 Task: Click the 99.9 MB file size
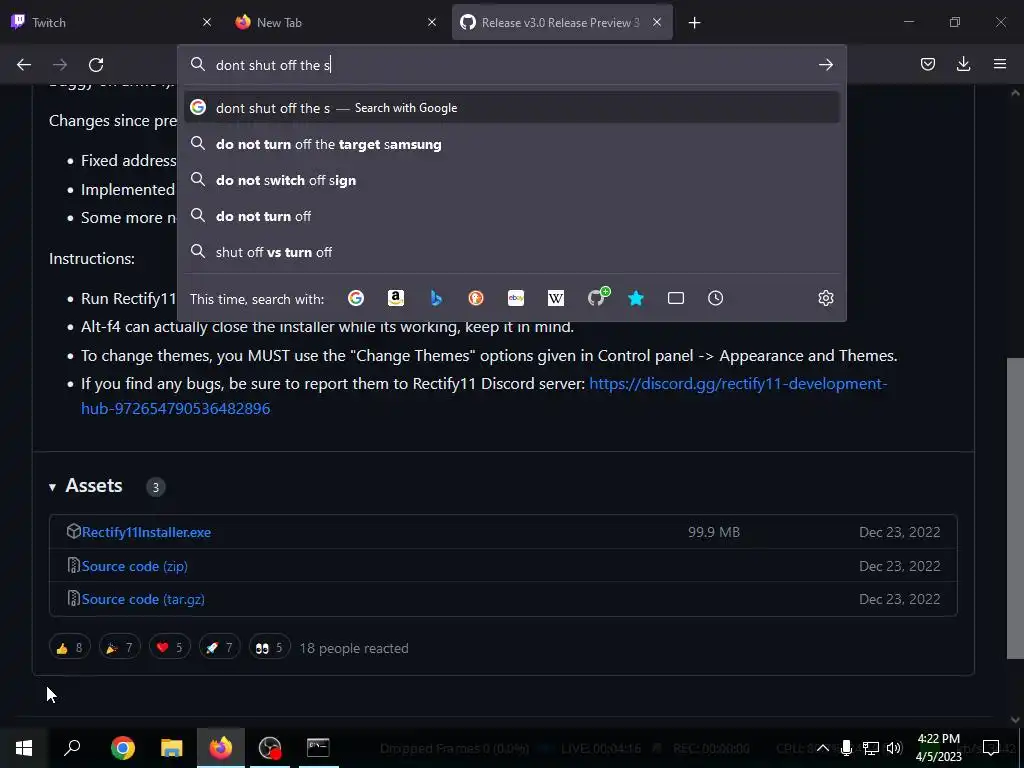(x=714, y=532)
